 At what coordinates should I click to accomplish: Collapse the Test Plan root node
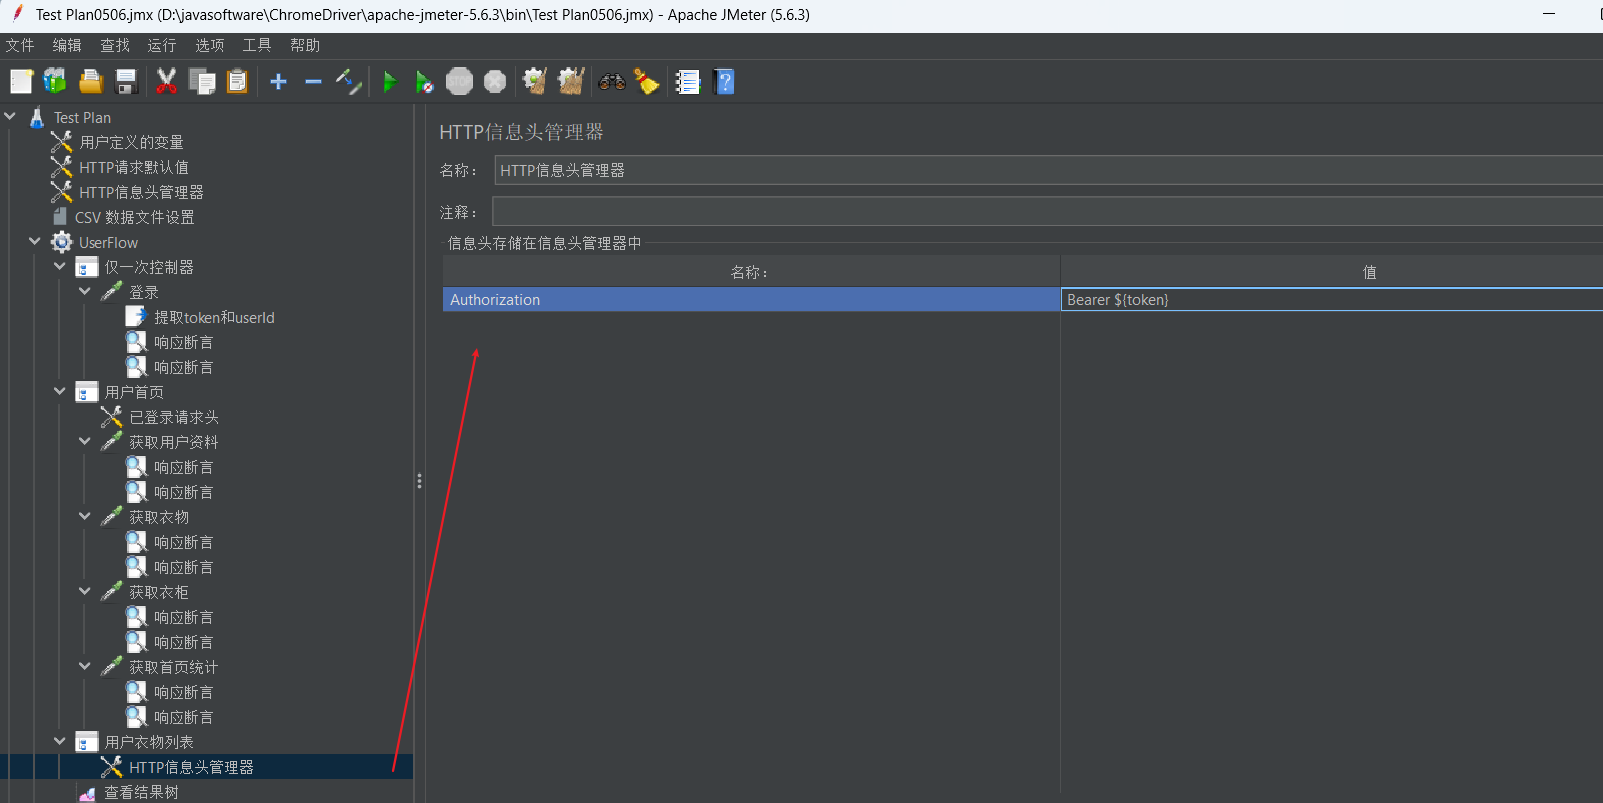(10, 116)
